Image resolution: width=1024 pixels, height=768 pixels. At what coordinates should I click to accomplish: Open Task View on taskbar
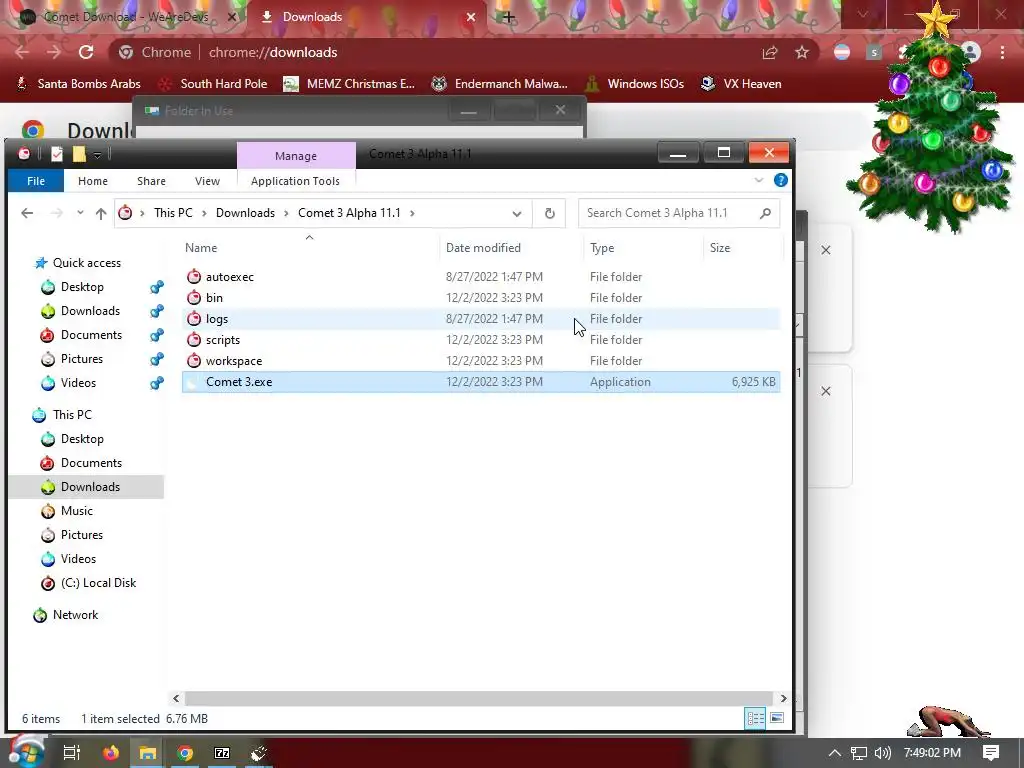(x=72, y=753)
